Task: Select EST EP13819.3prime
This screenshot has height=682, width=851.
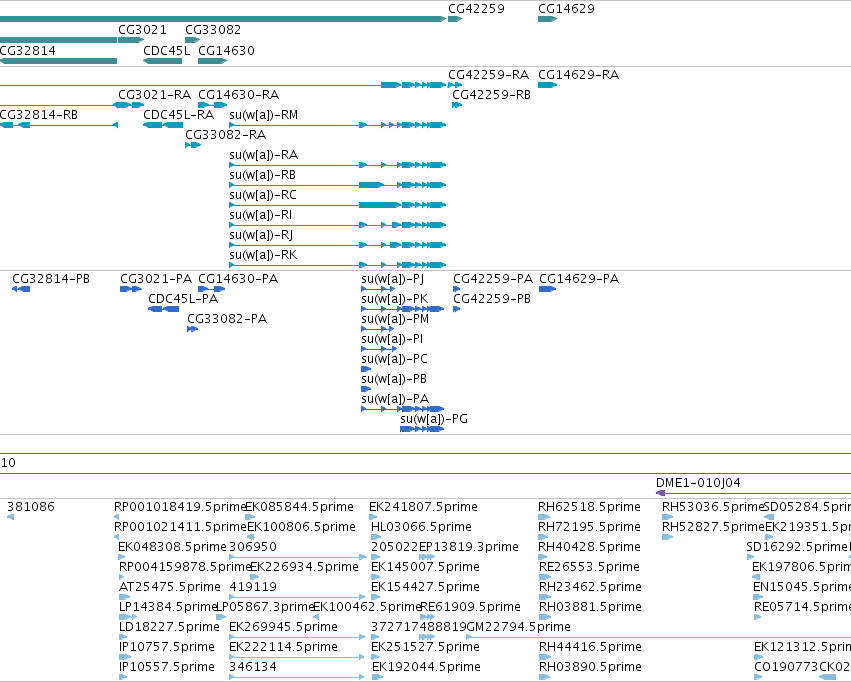Action: (469, 547)
